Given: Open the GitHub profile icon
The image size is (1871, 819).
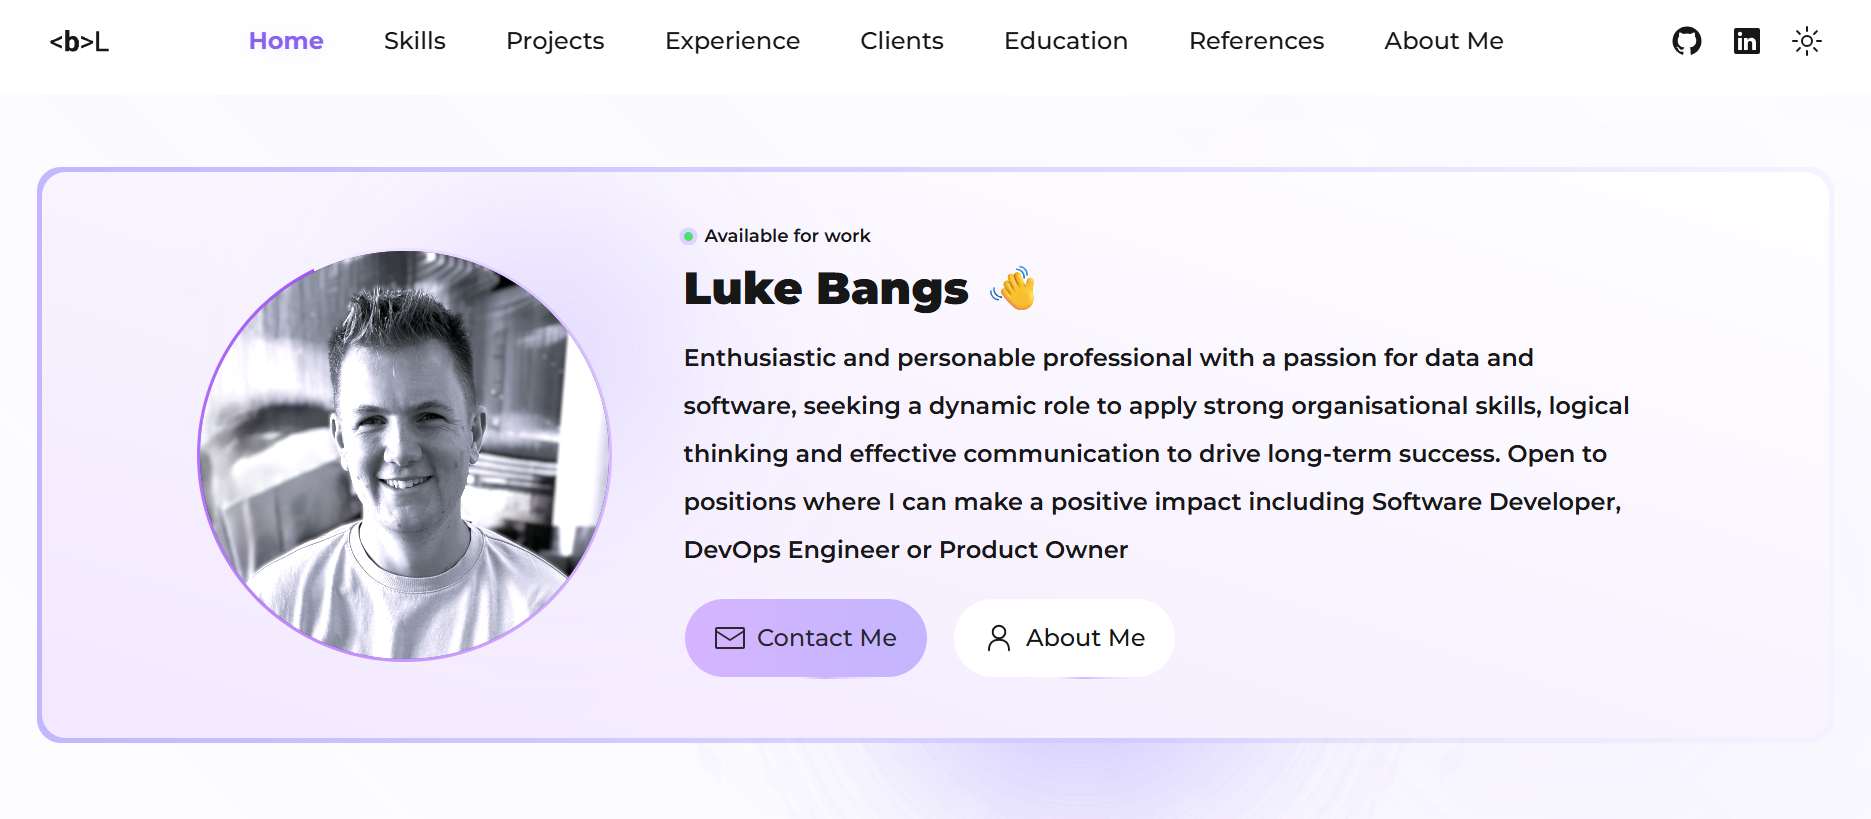Looking at the screenshot, I should click(x=1686, y=41).
